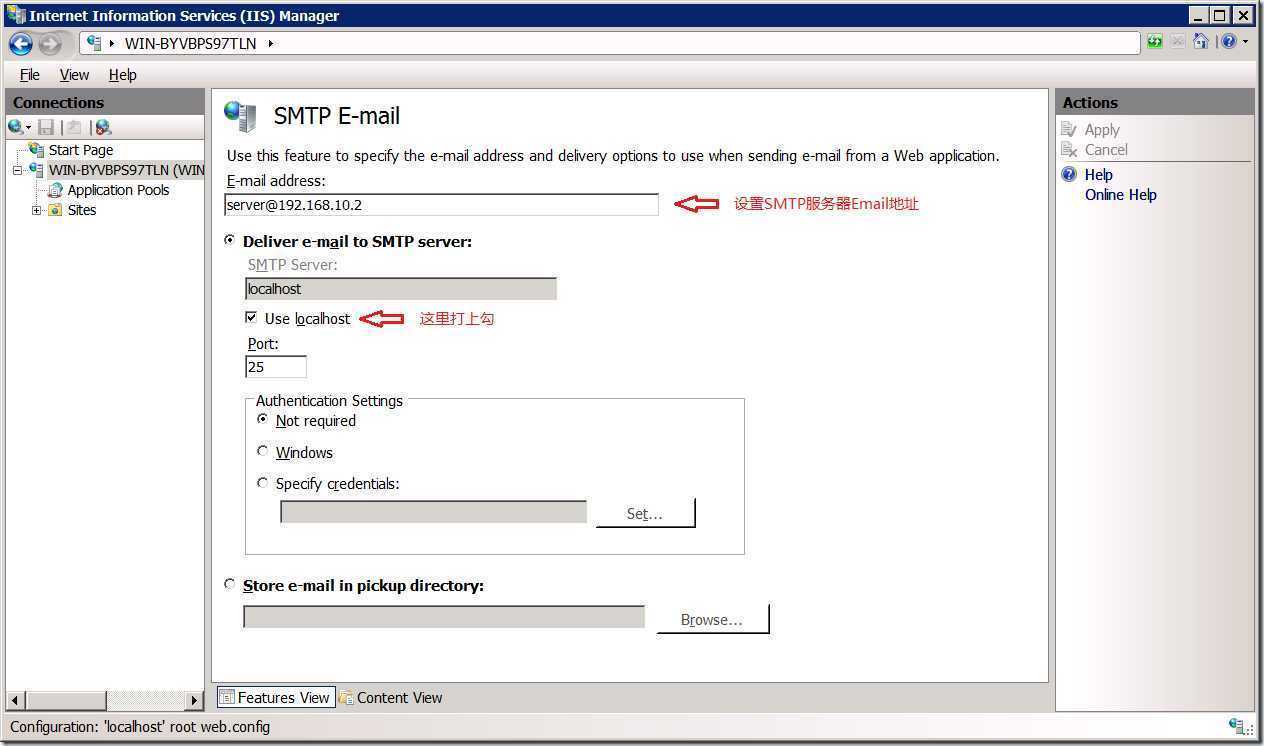Switch to Content View tab

point(391,697)
